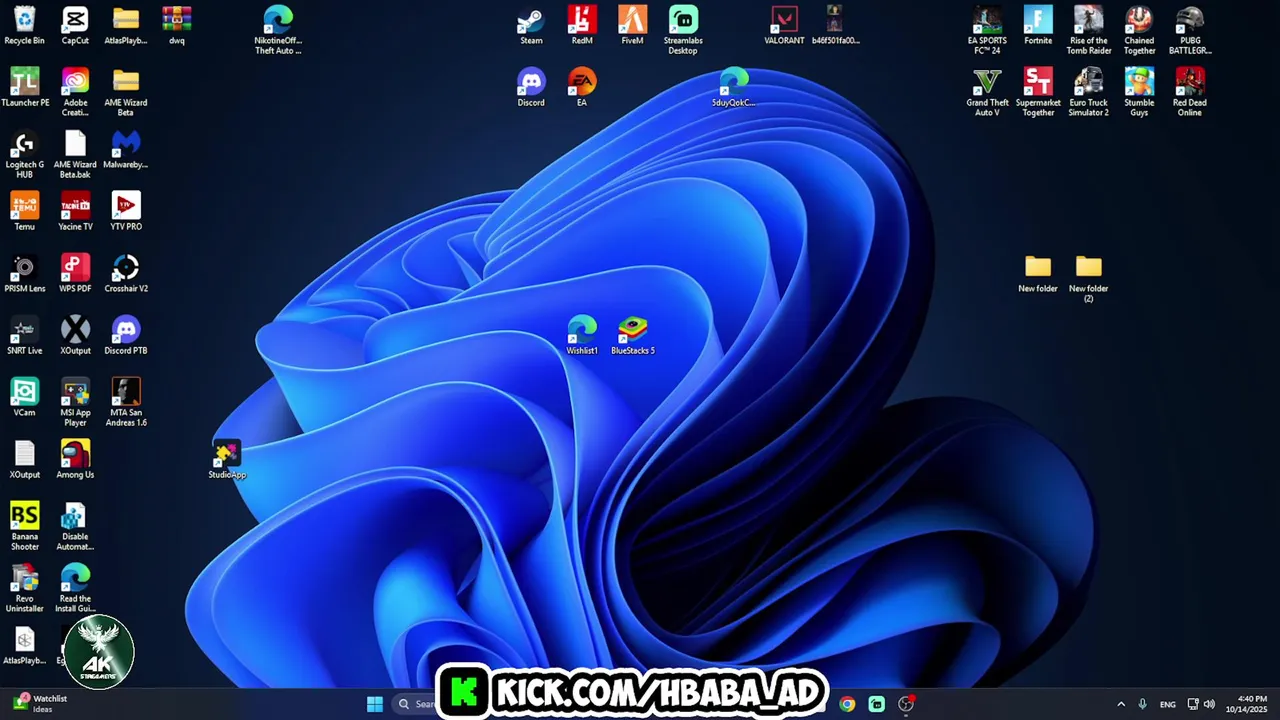The image size is (1280, 720).
Task: Launch Among Us shortcut
Action: point(75,460)
